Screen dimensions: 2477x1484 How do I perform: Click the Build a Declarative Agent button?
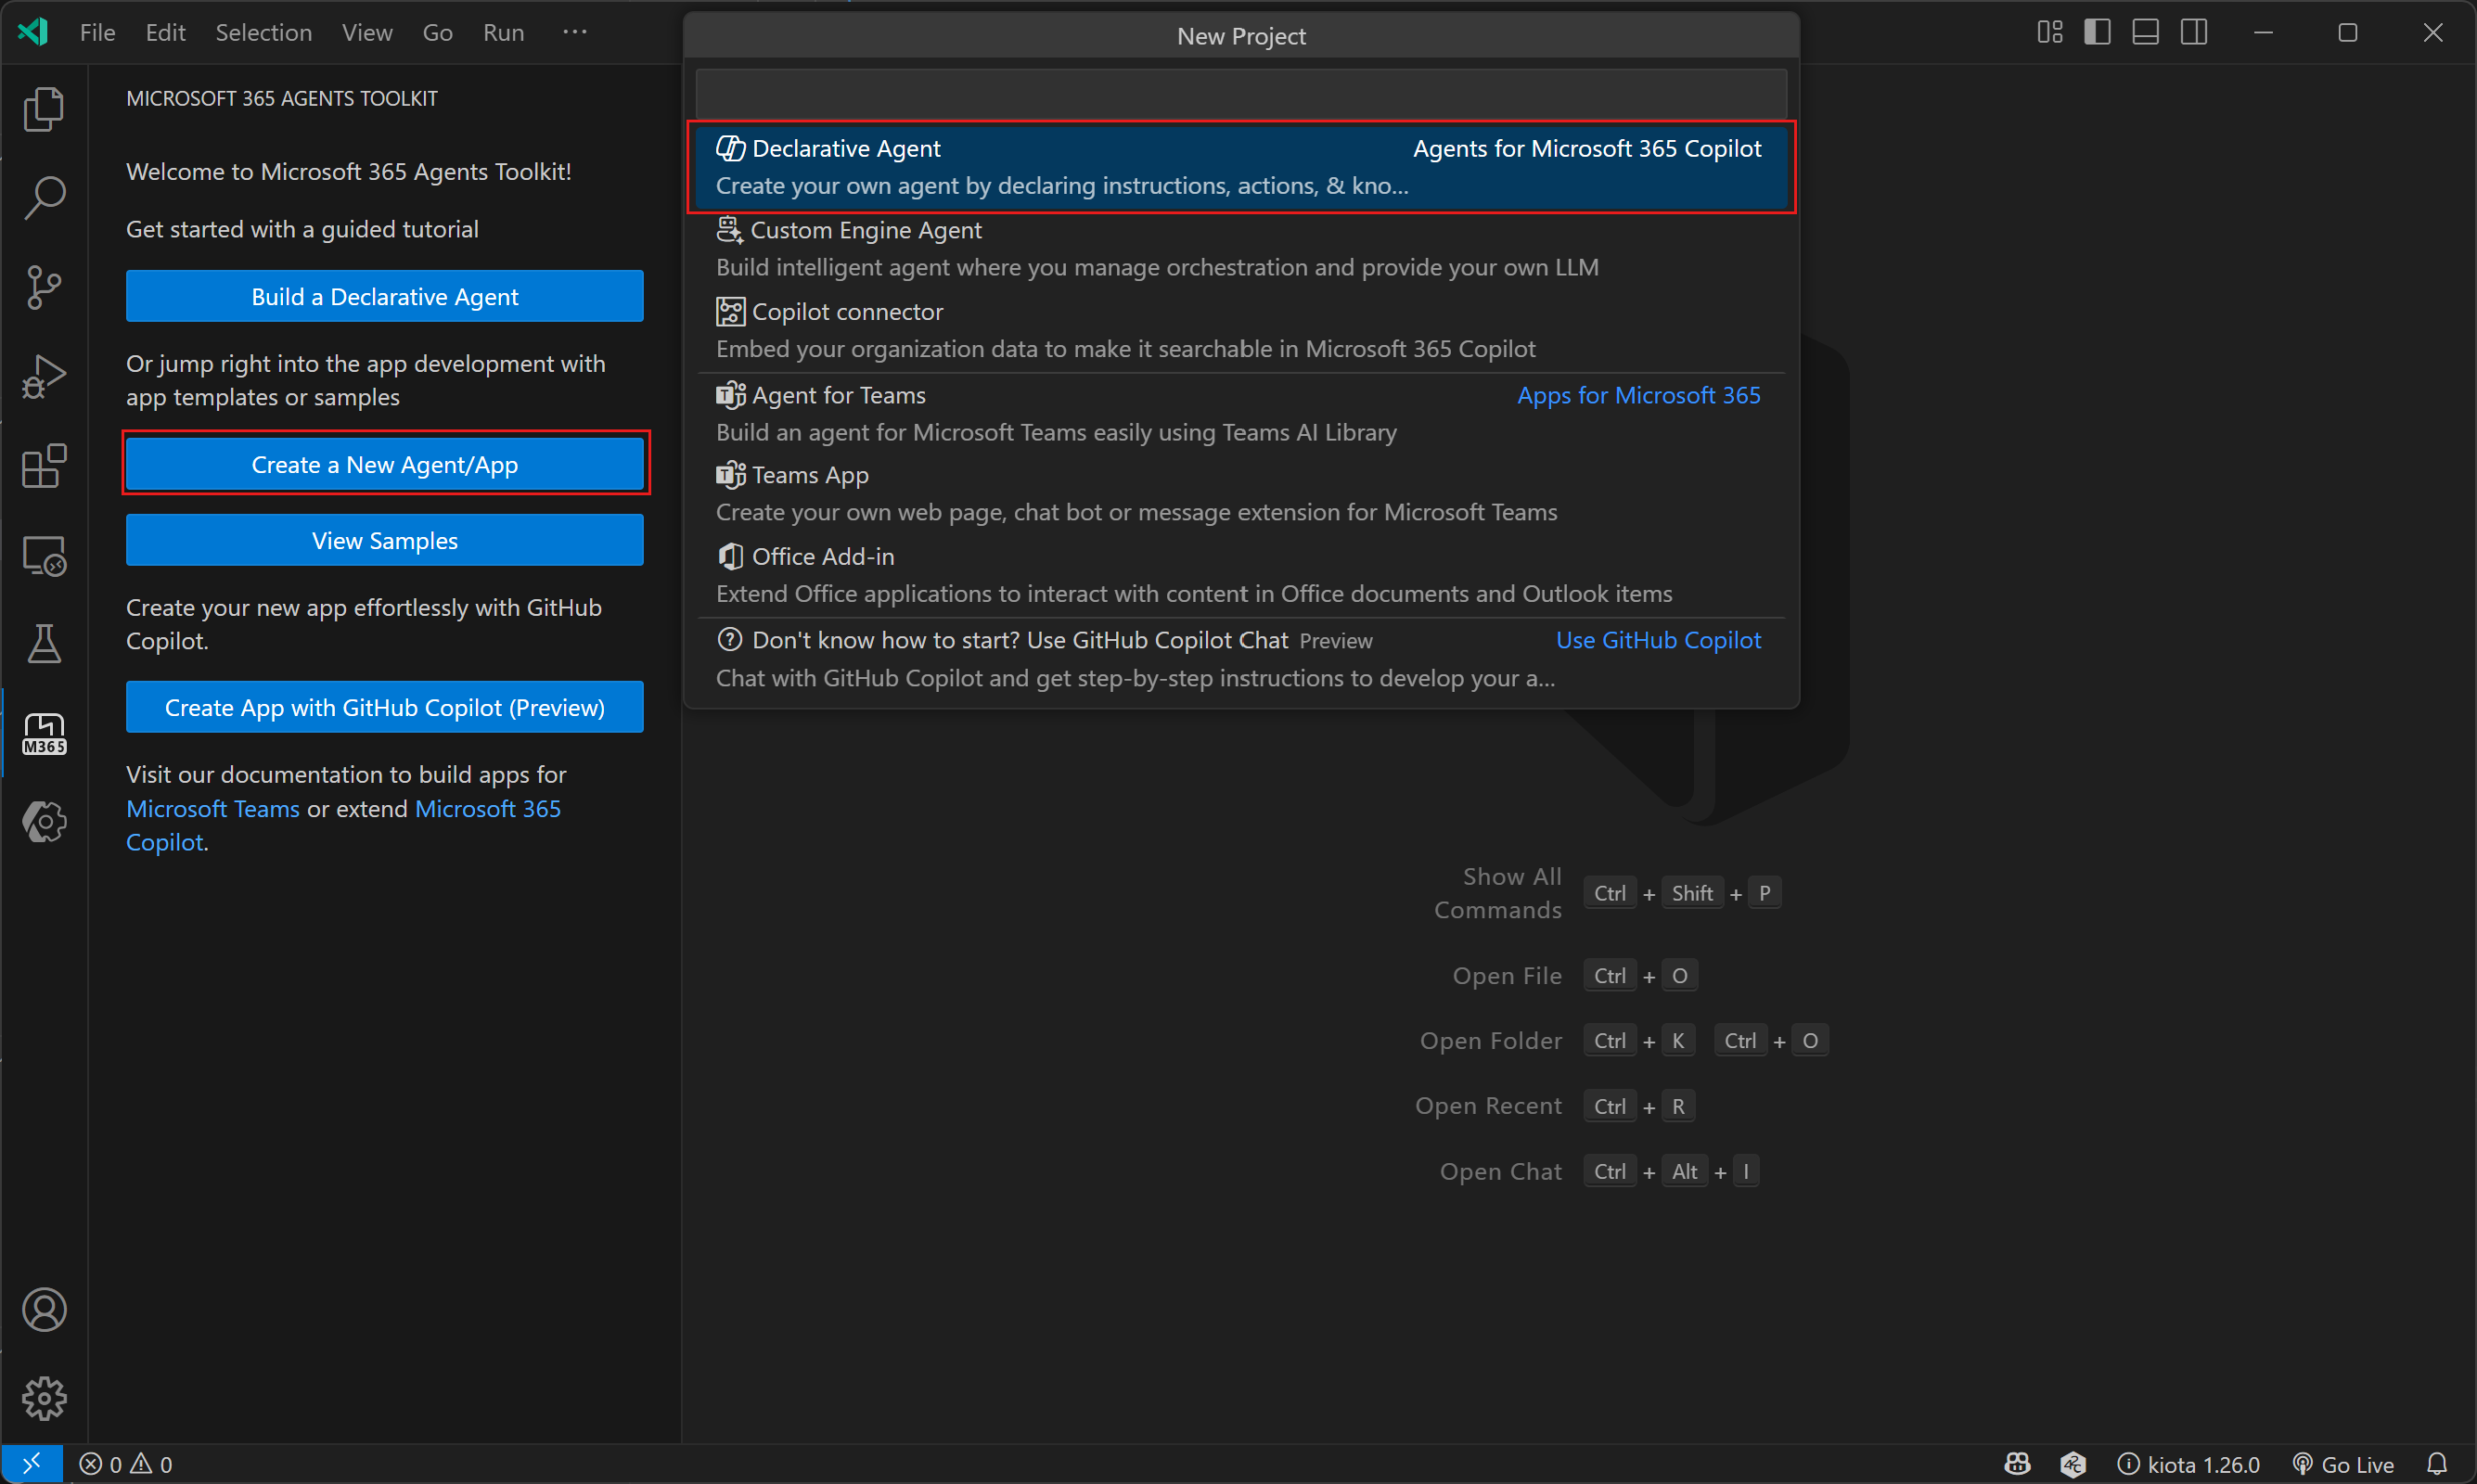pos(384,296)
